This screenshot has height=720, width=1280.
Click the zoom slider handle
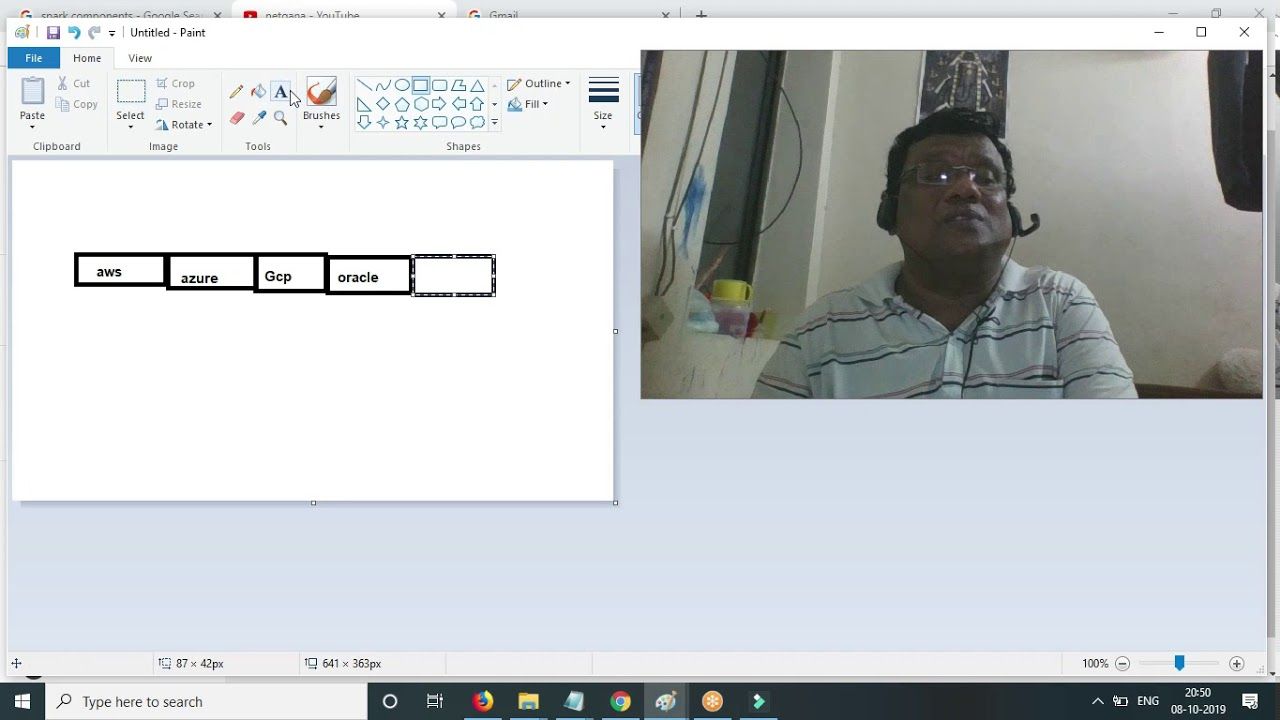pos(1180,663)
